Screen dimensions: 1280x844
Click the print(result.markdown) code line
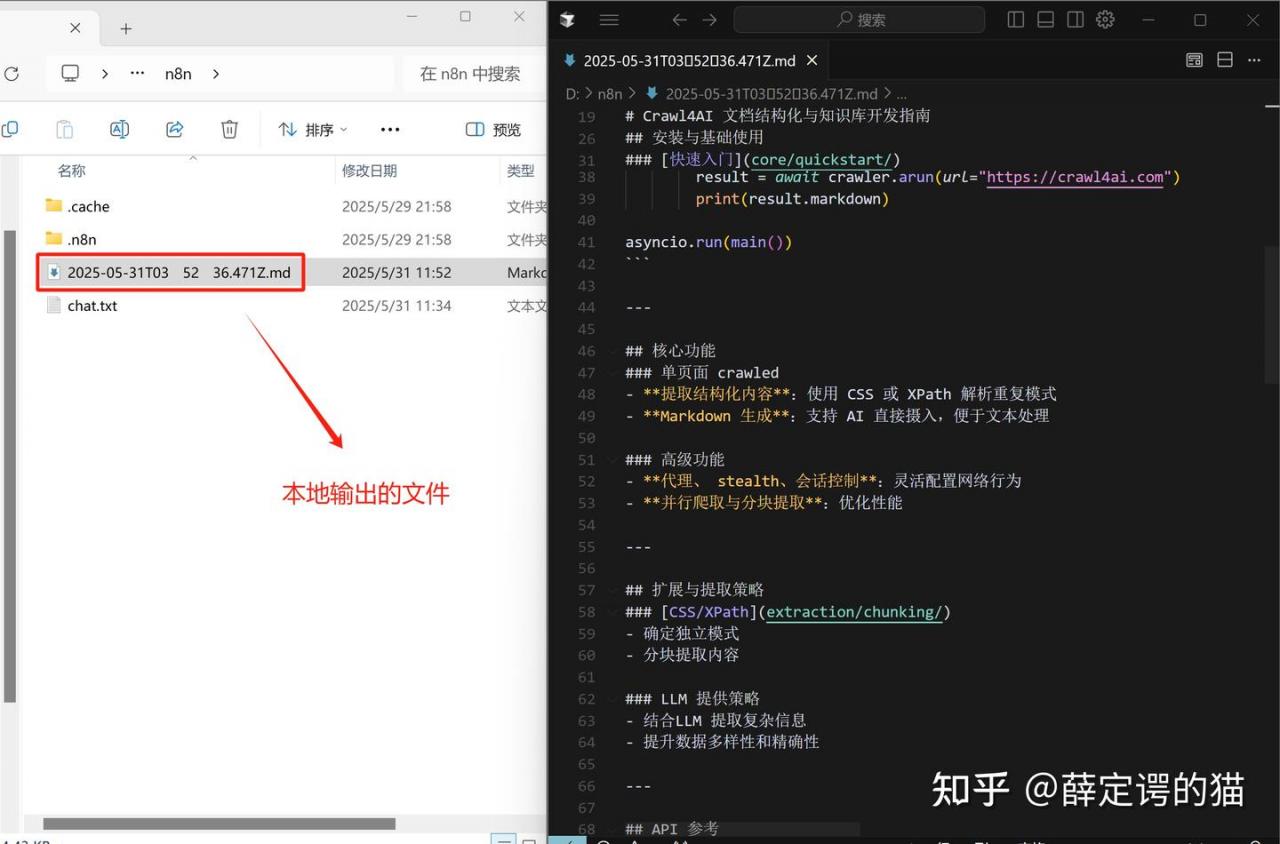[792, 199]
